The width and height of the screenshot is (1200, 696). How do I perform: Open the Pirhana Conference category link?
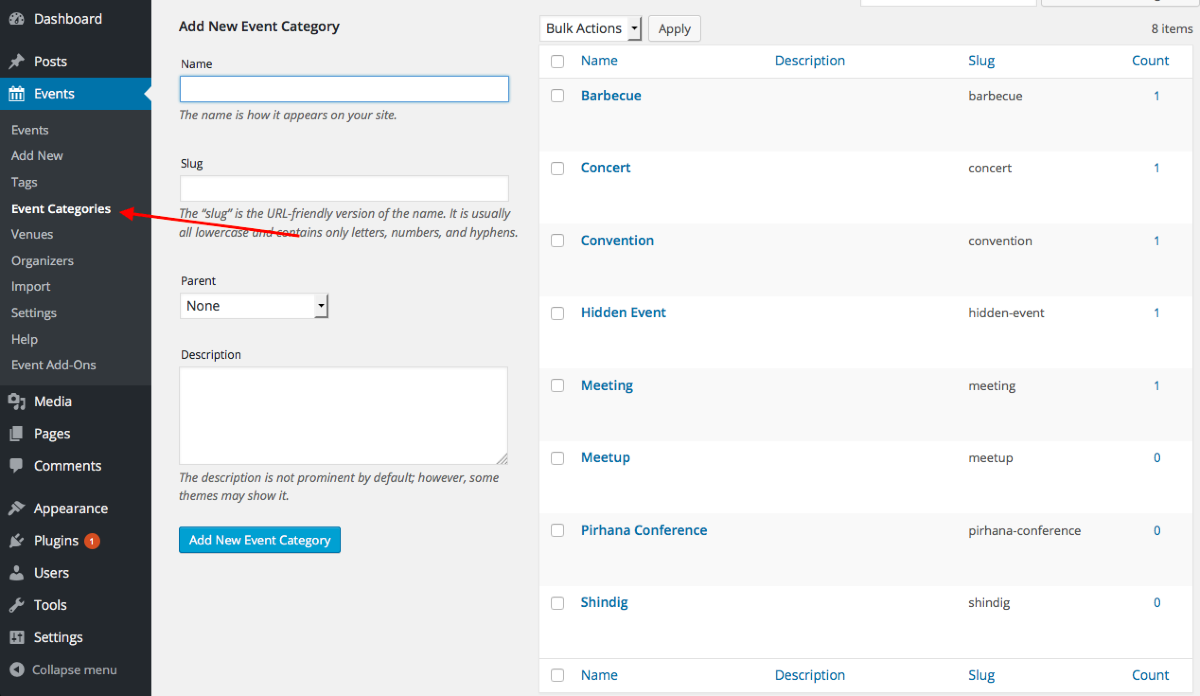pyautogui.click(x=644, y=530)
